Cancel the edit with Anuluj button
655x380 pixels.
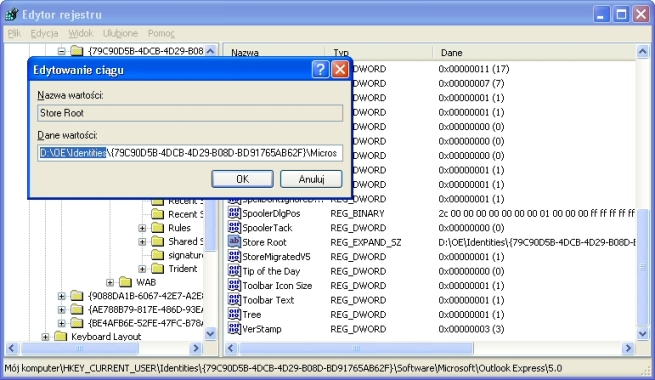[311, 179]
